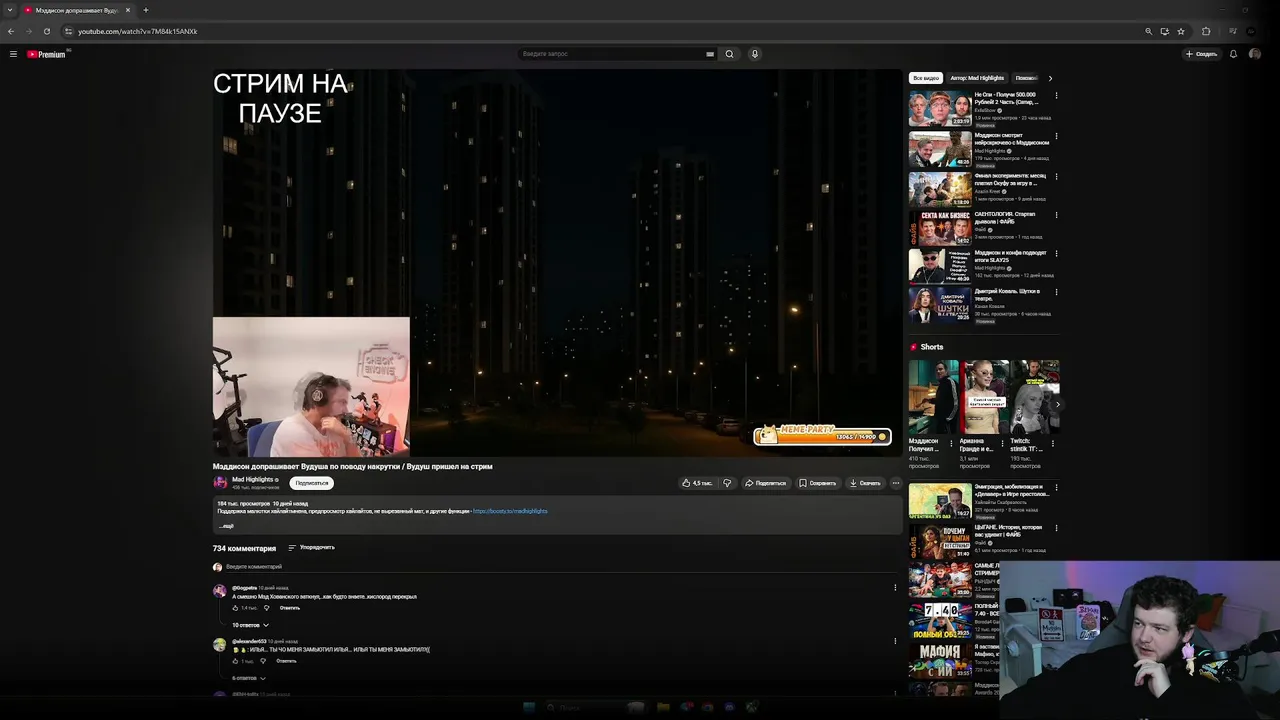Start voice search with microphone icon
The width and height of the screenshot is (1280, 720).
pyautogui.click(x=755, y=54)
